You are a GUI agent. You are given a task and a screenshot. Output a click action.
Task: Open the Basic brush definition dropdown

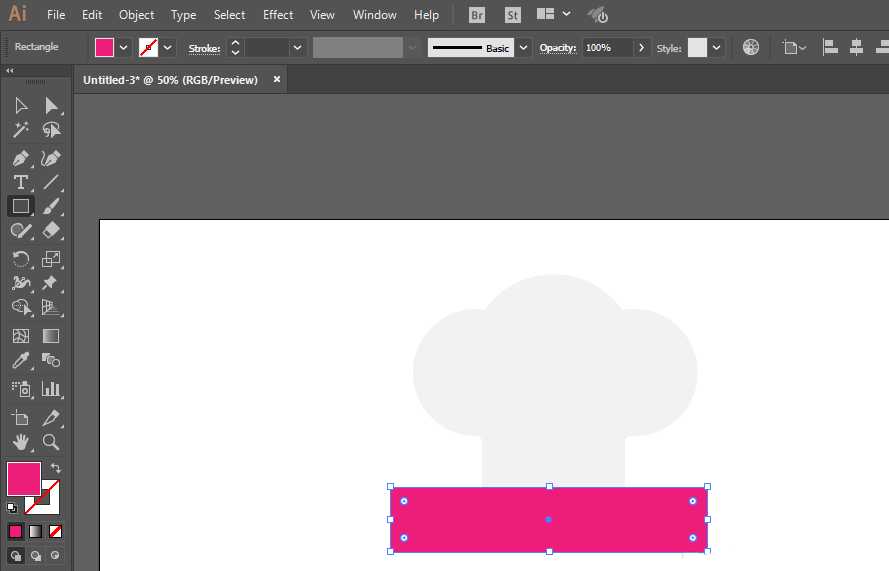point(524,47)
